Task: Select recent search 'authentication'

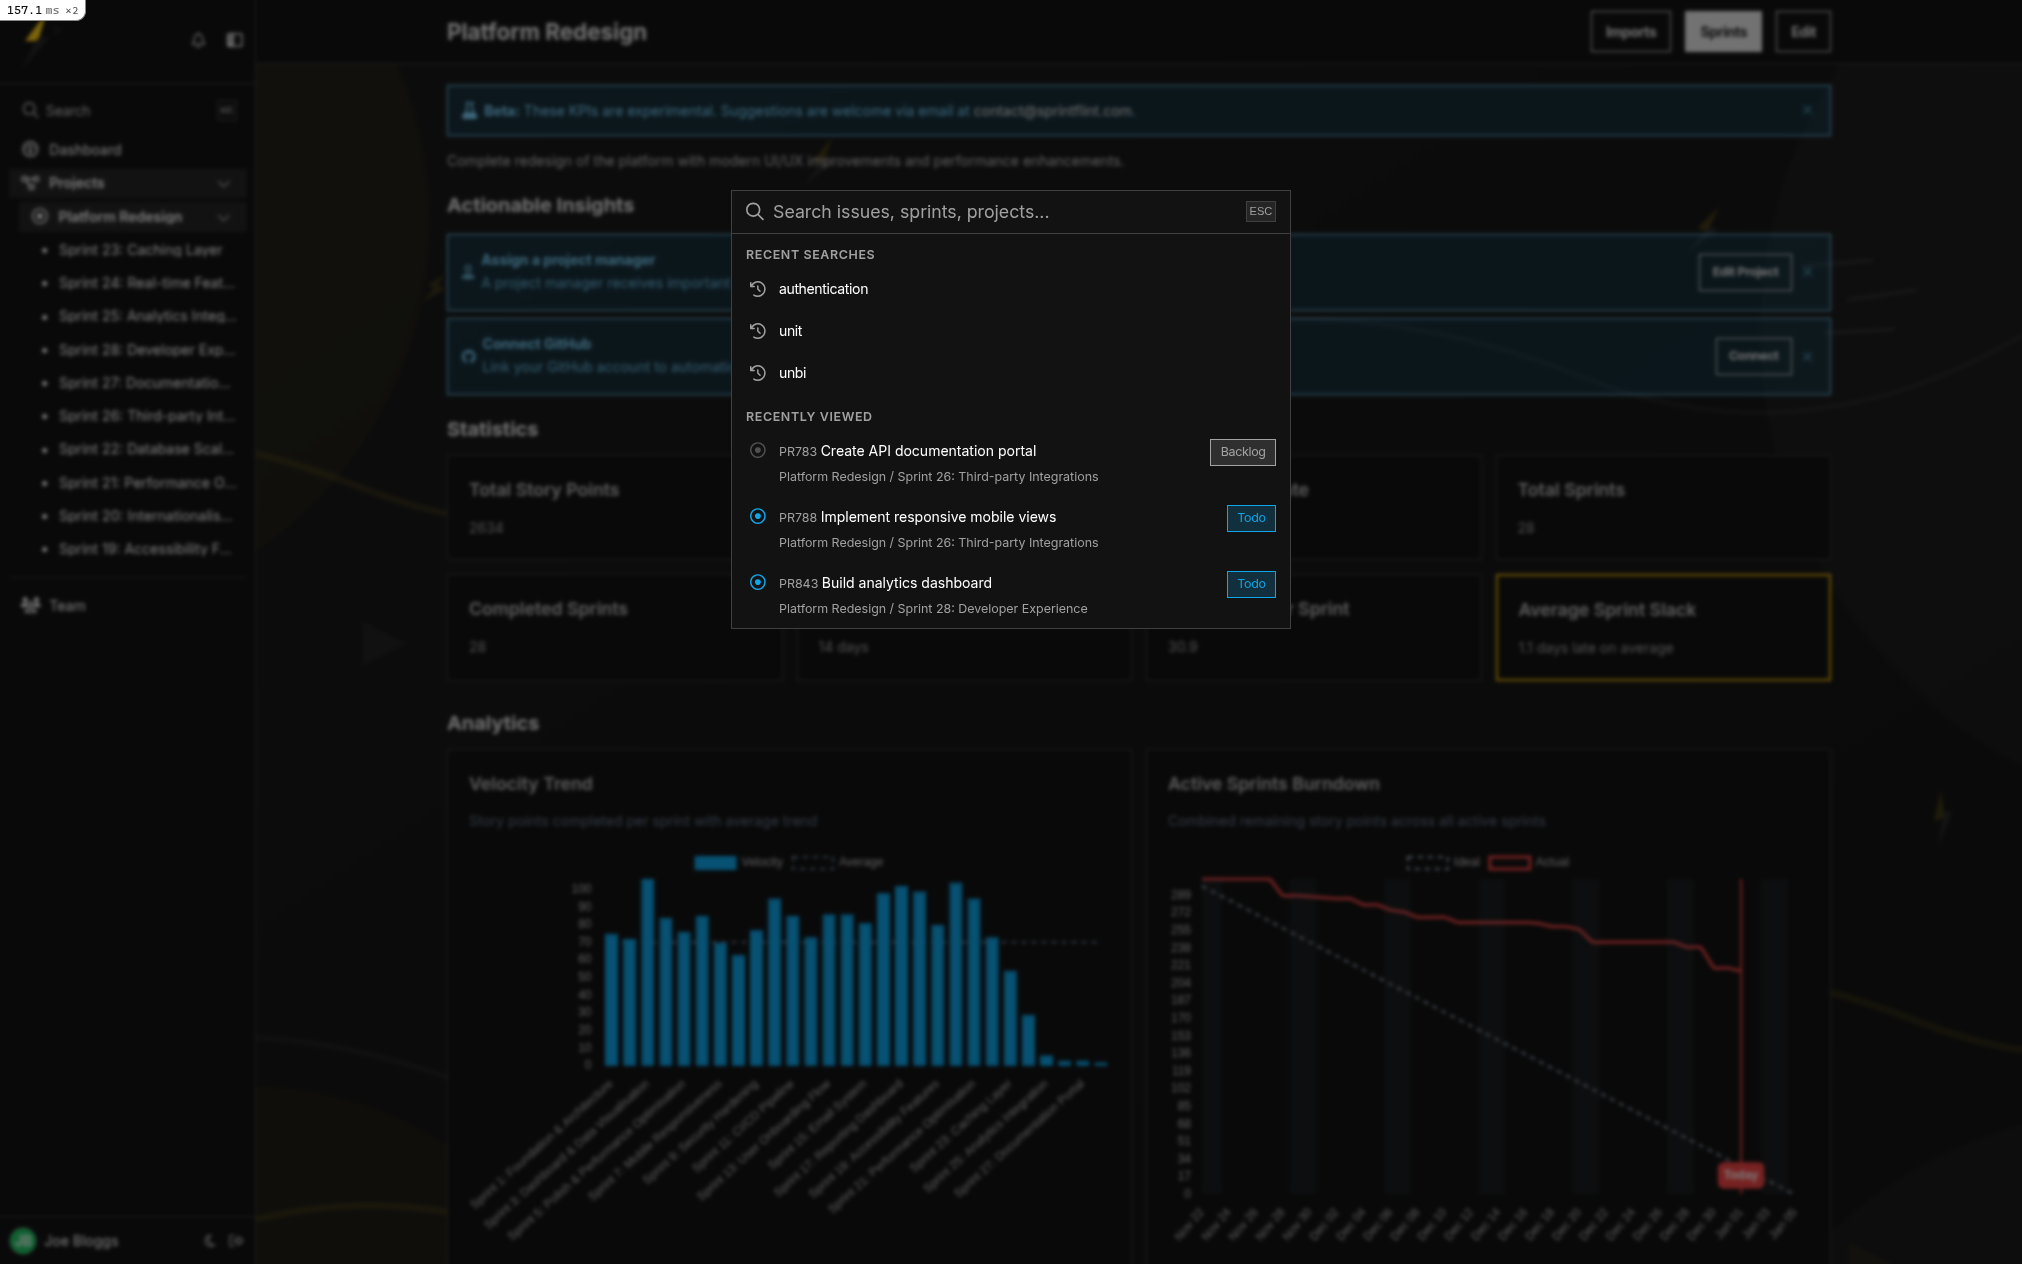Action: click(x=823, y=289)
